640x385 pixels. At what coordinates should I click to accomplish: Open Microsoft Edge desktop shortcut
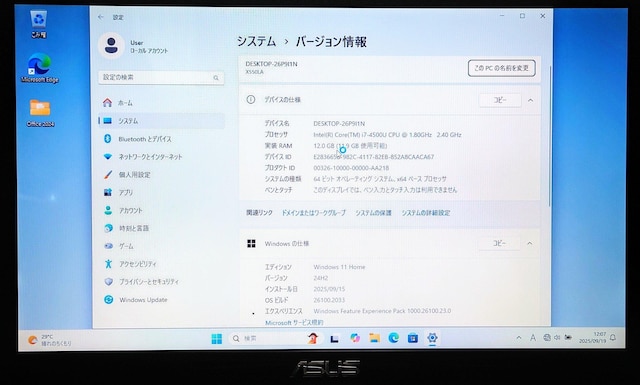click(40, 69)
